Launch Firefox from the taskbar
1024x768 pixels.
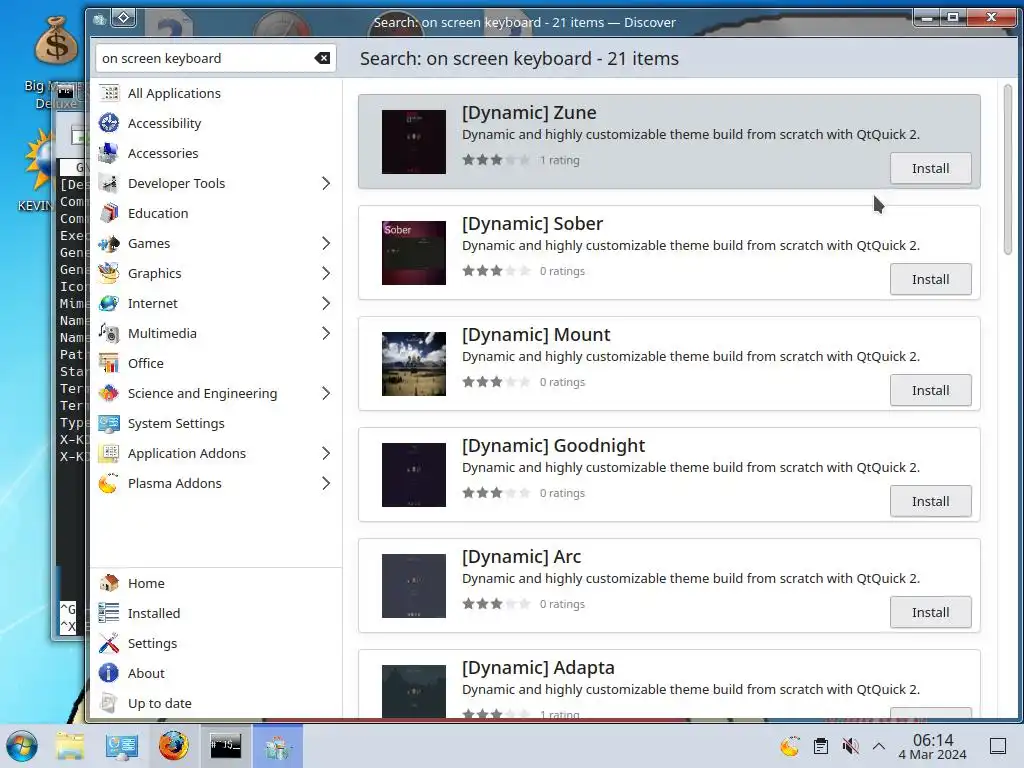(x=174, y=746)
